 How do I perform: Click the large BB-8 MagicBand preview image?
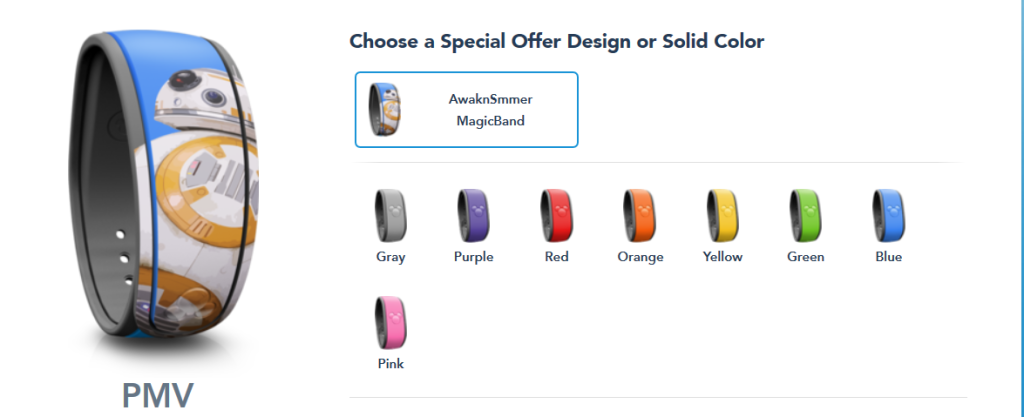164,186
